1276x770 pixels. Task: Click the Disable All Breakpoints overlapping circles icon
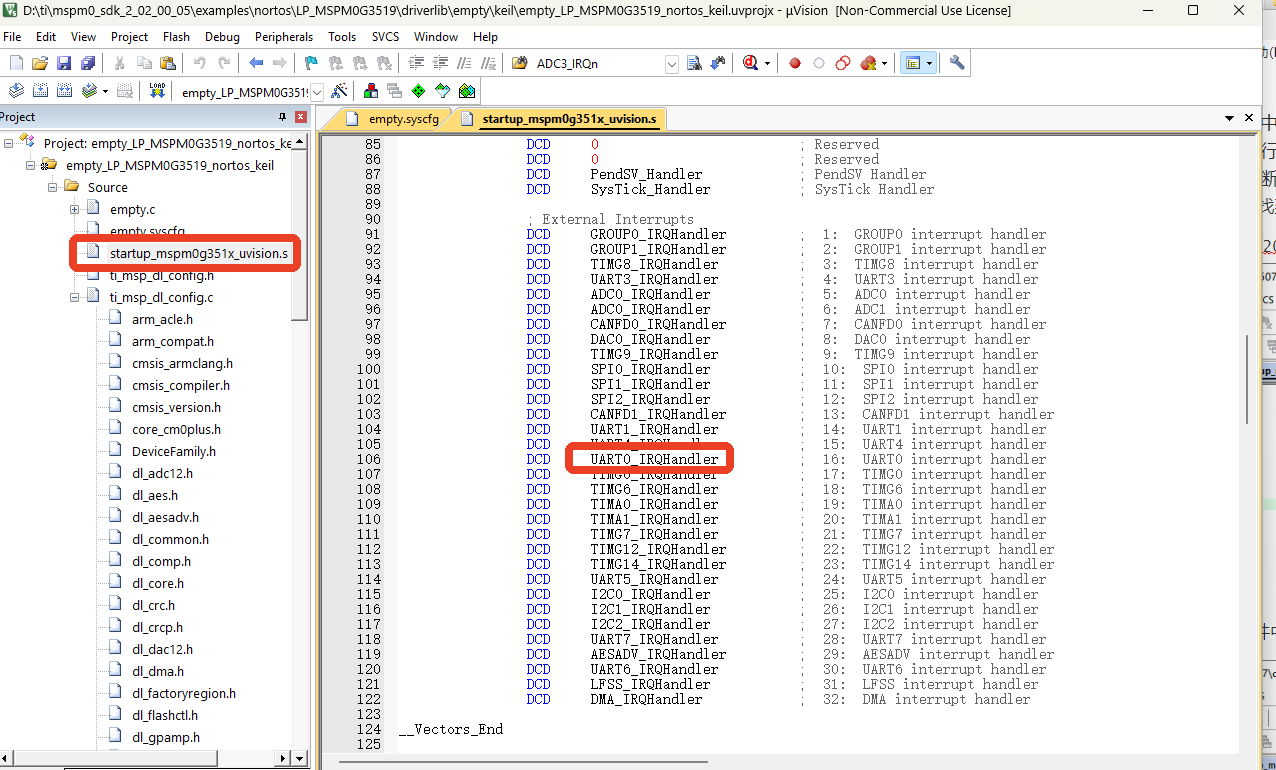(x=843, y=63)
